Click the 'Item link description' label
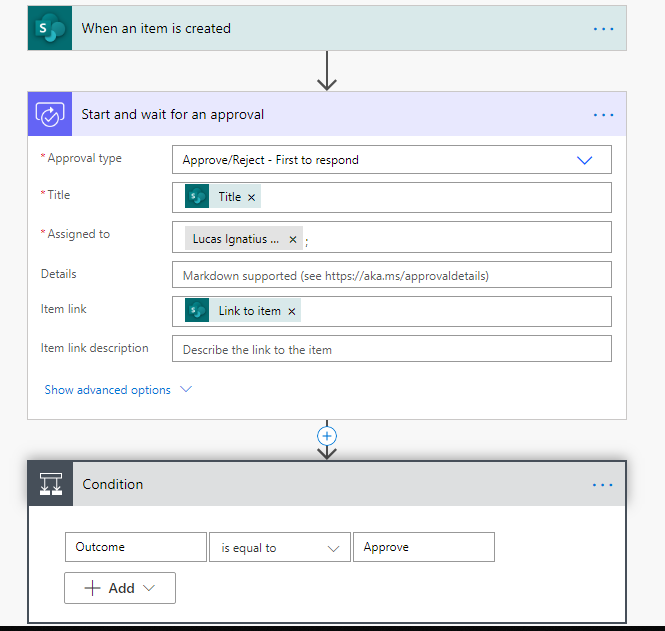The height and width of the screenshot is (631, 665). point(95,348)
